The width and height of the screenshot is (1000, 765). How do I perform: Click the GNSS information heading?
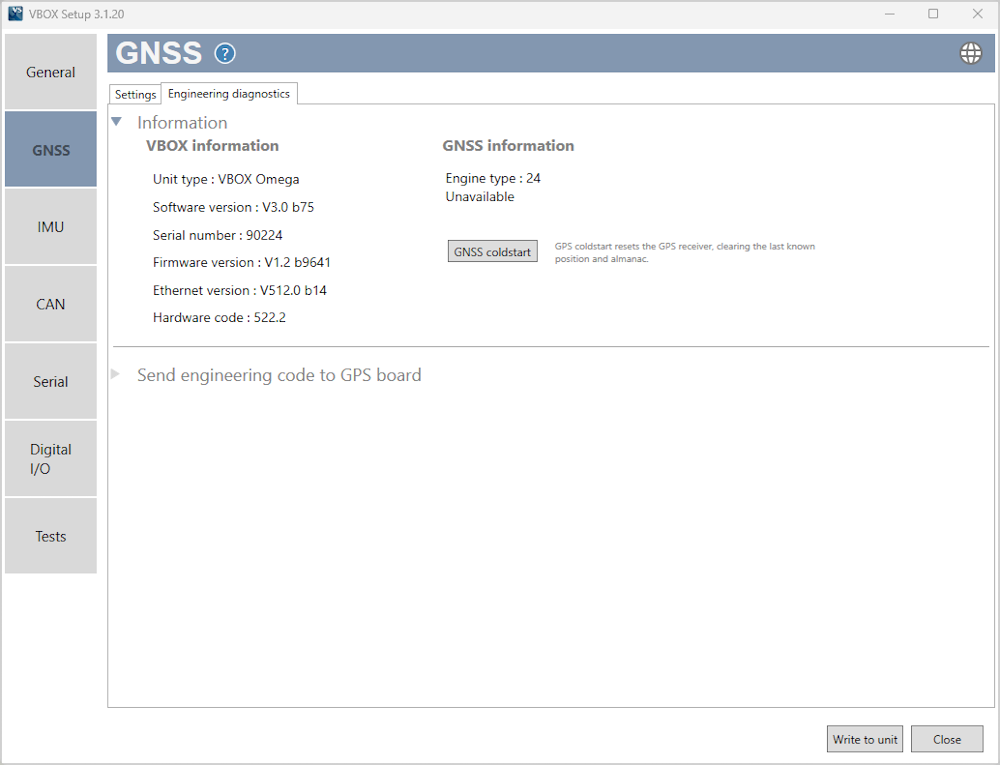tap(508, 146)
